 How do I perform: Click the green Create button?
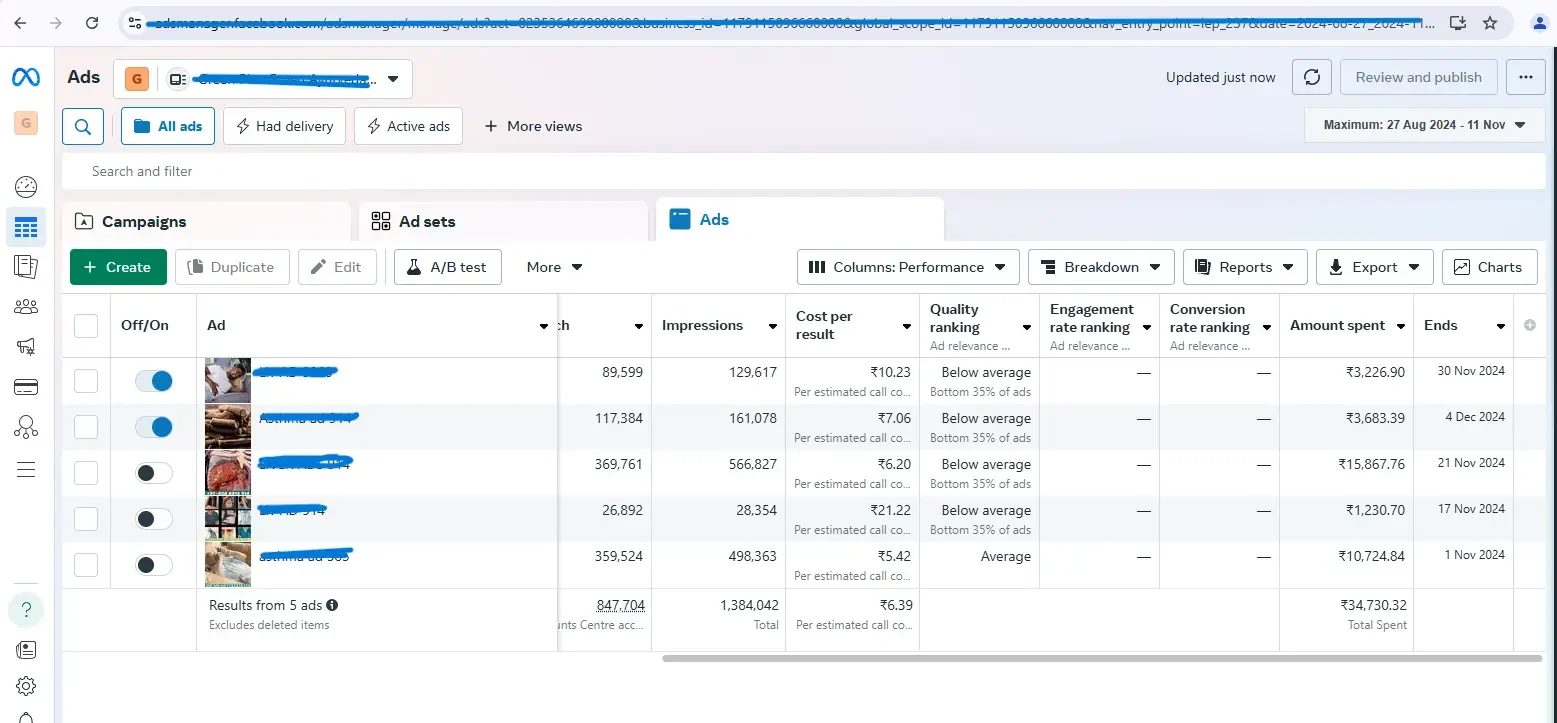(118, 267)
